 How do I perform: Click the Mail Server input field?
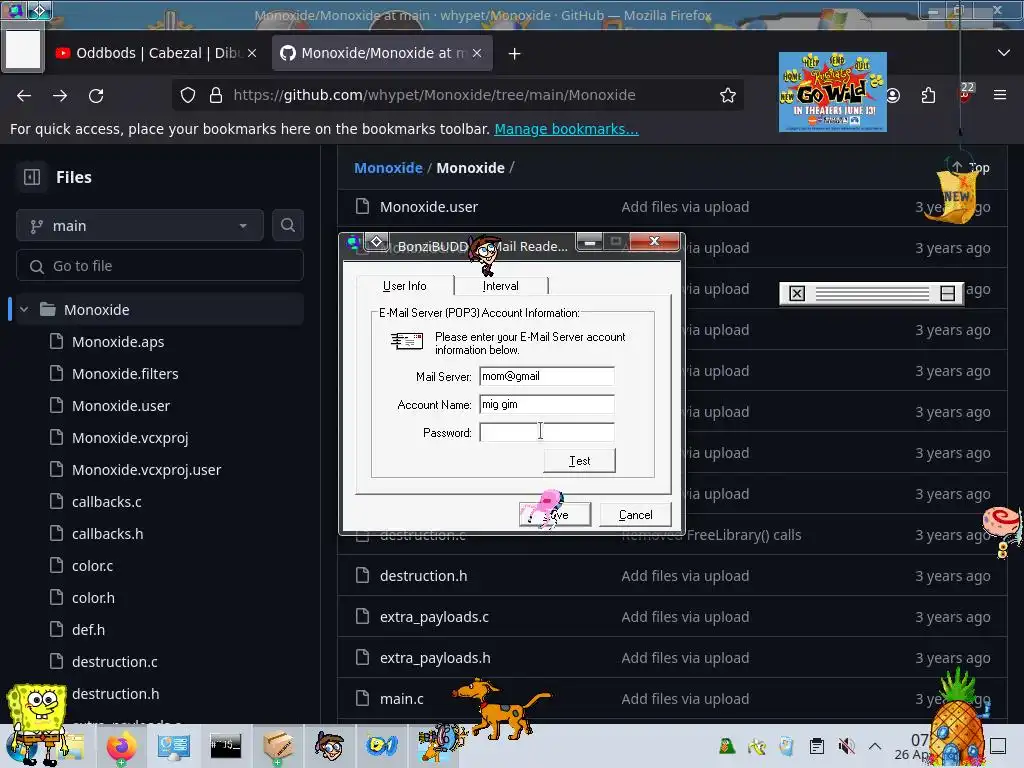tap(547, 376)
